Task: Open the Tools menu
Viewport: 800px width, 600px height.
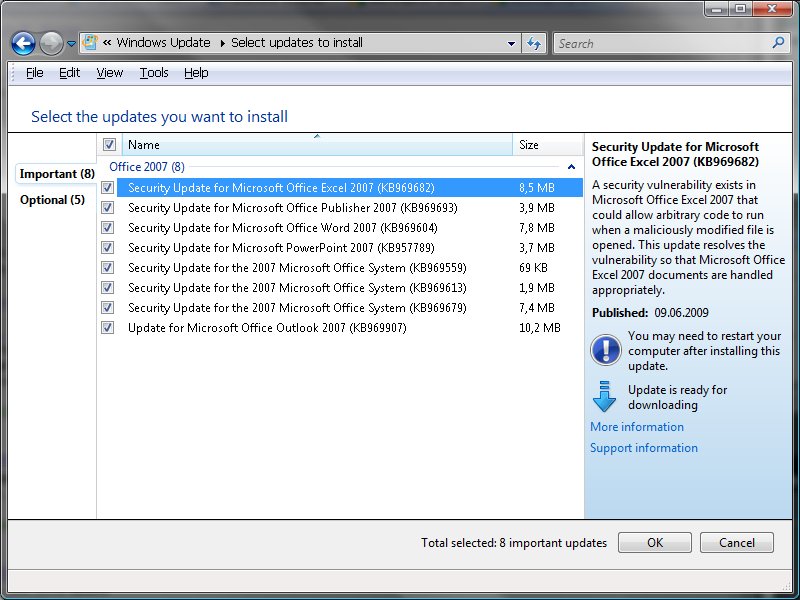Action: coord(154,73)
